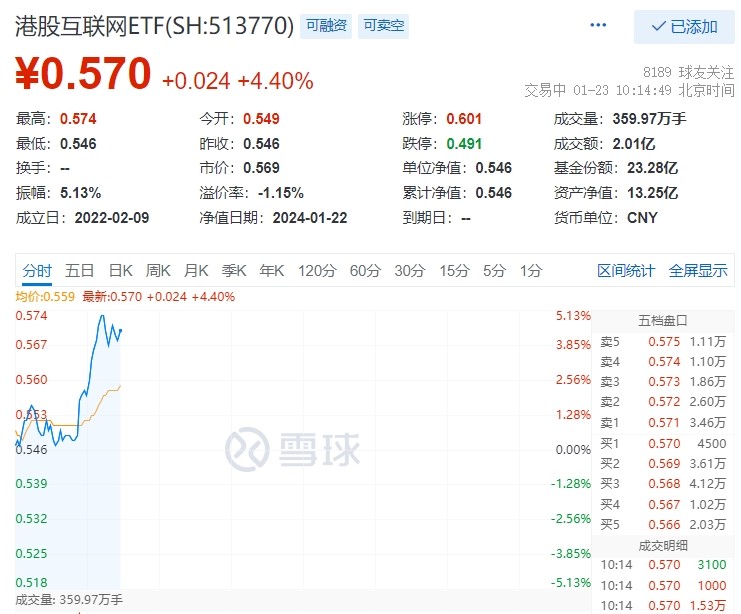Show the 周K weekly chart
741x614 pixels.
[x=159, y=270]
